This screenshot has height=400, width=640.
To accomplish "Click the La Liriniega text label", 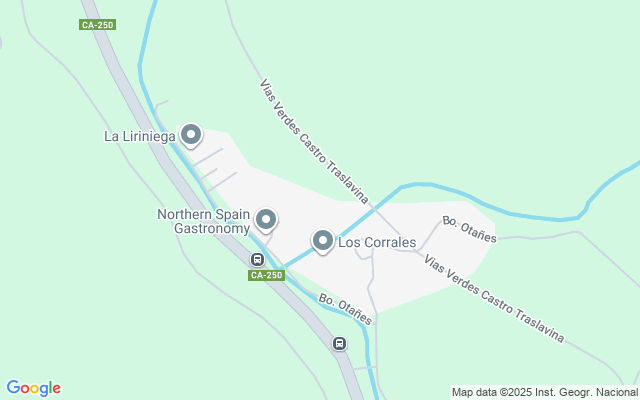I will (140, 136).
